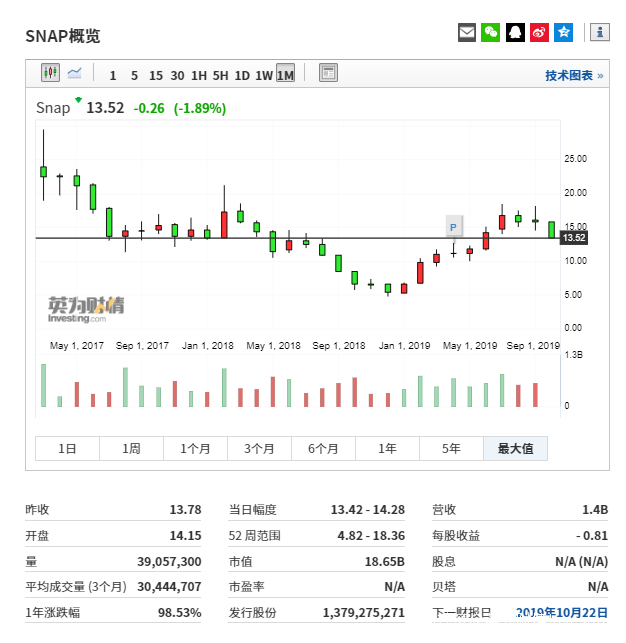Select the 5H interval
The width and height of the screenshot is (626, 643).
point(220,75)
